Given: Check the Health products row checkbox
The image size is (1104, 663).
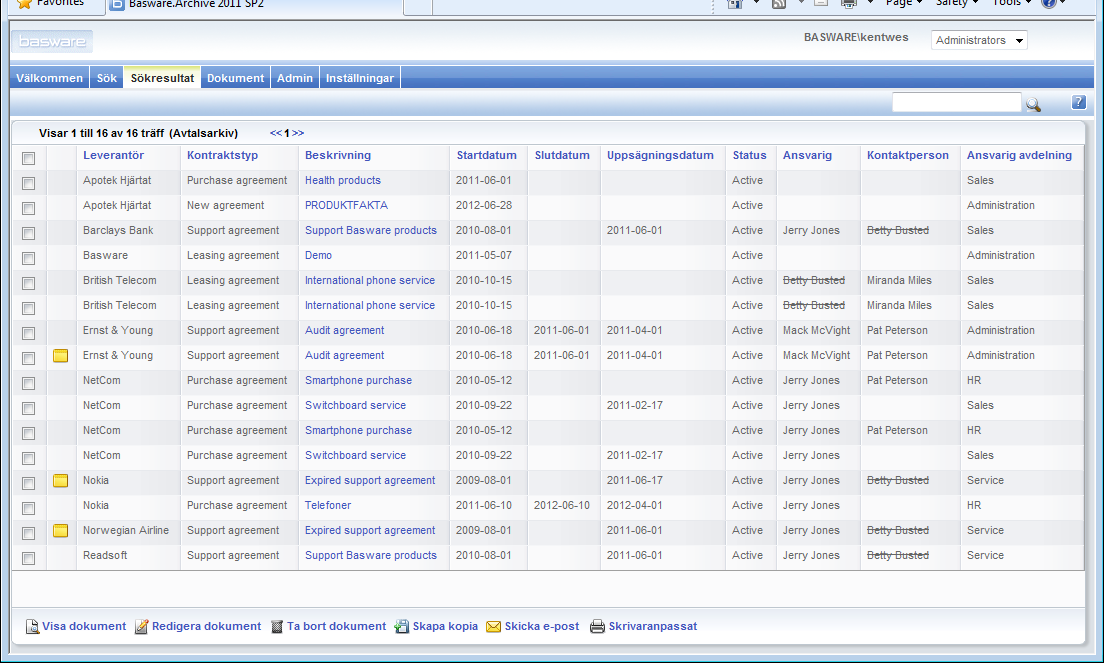Looking at the screenshot, I should 28,183.
